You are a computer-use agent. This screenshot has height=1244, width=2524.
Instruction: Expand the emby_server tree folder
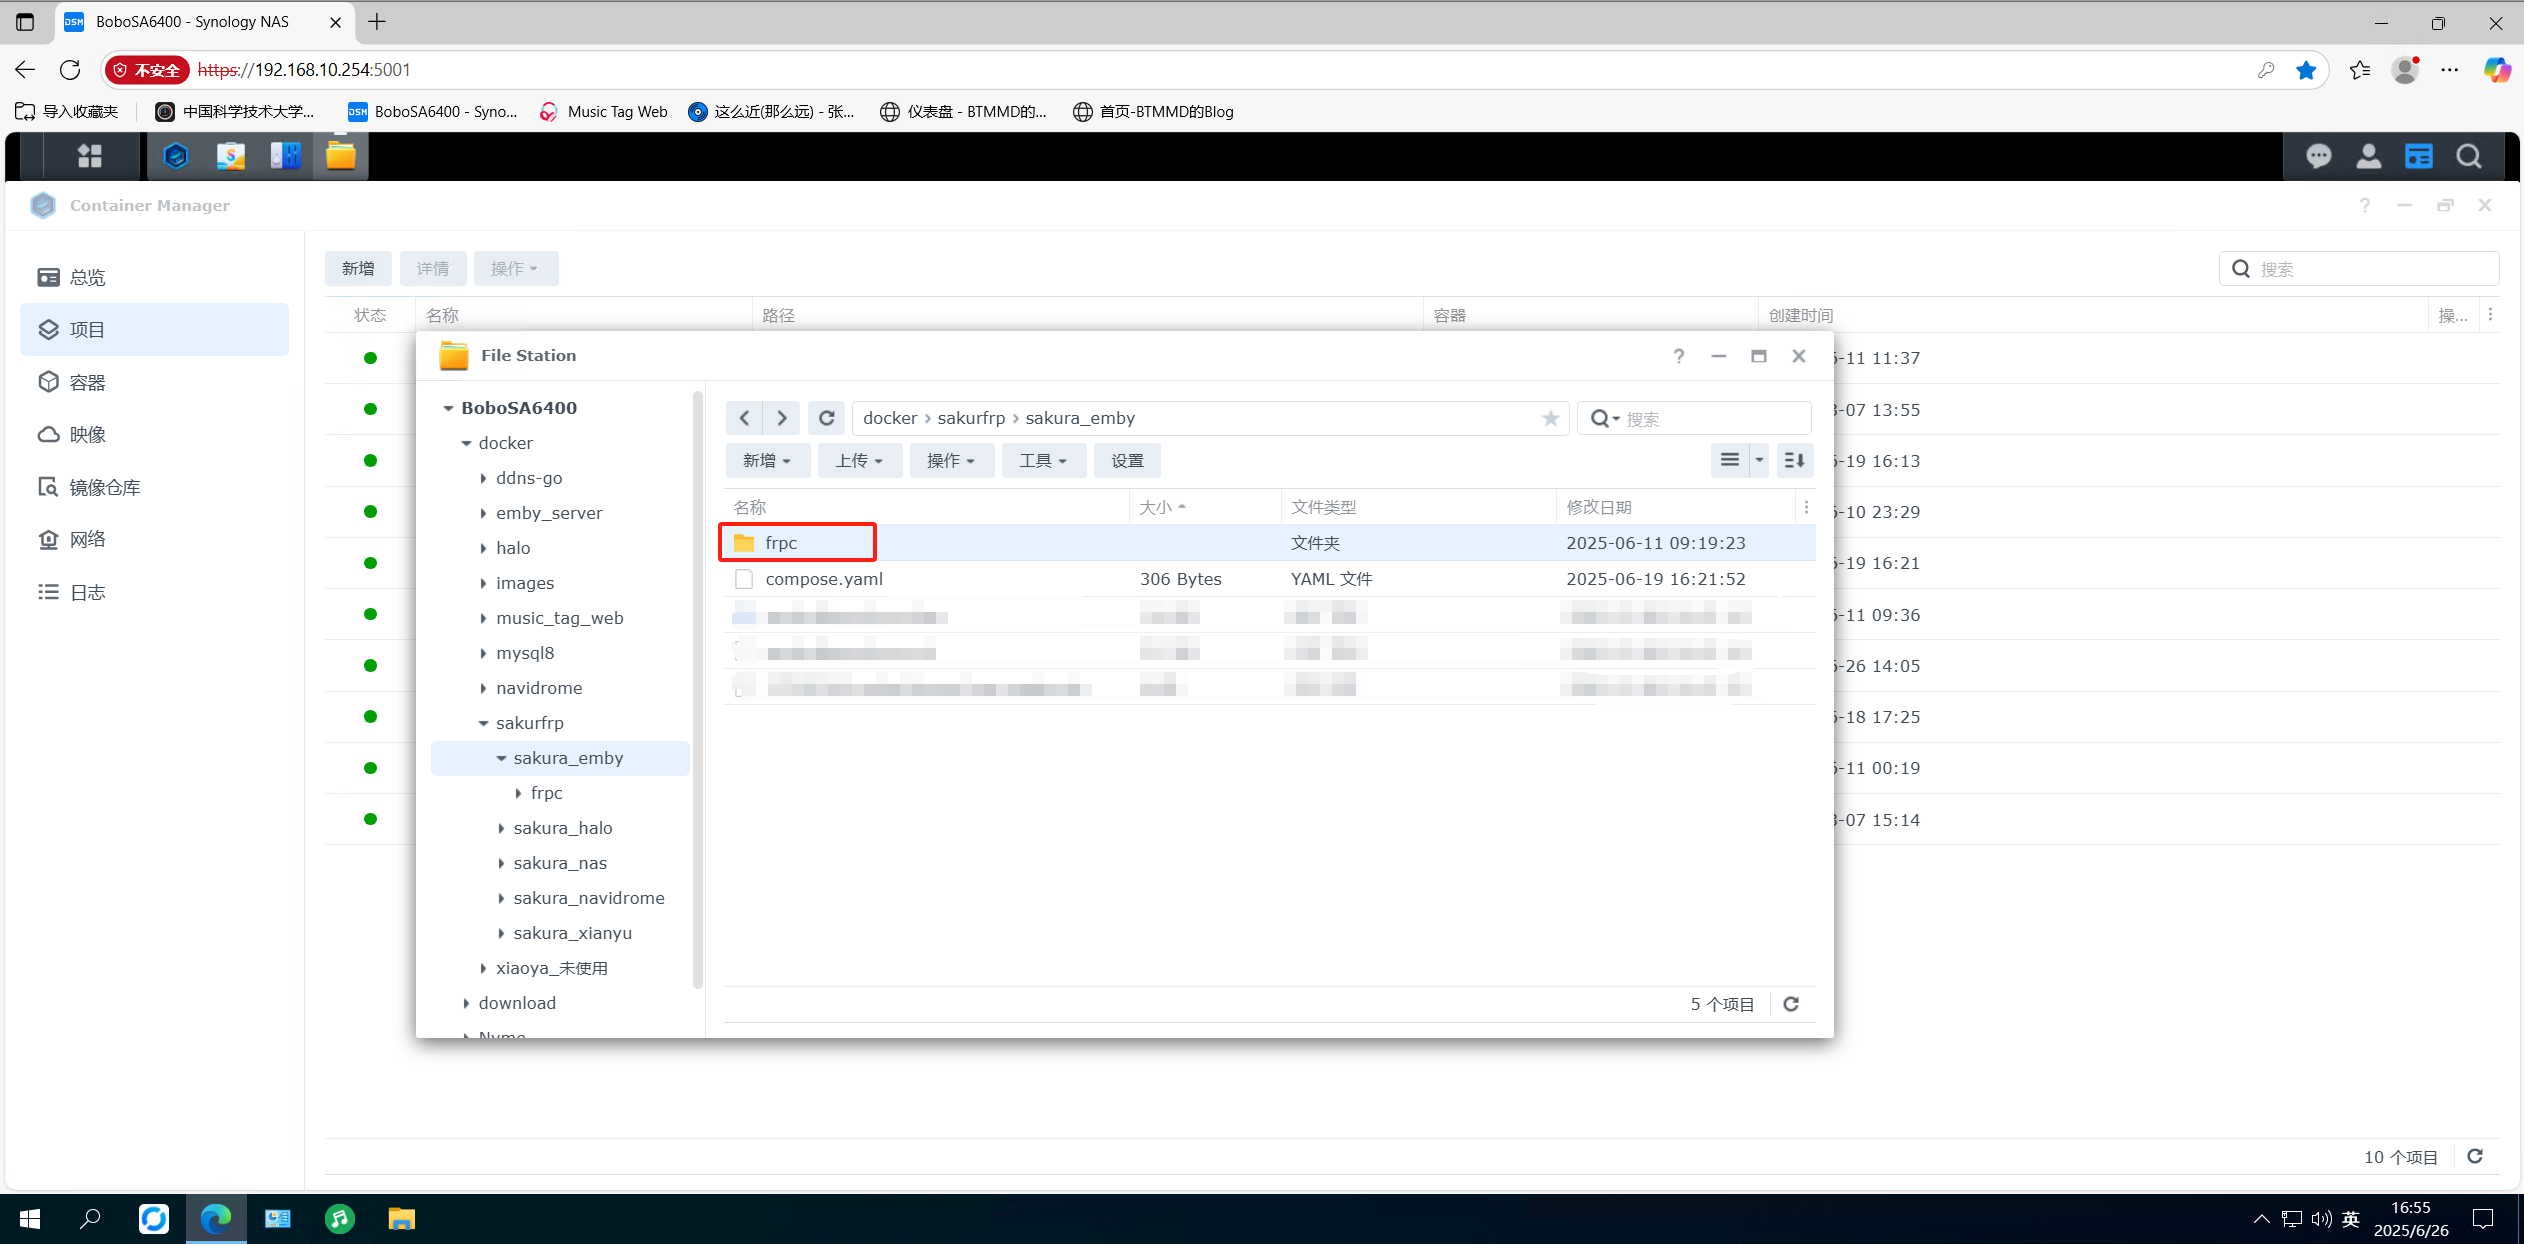click(483, 513)
